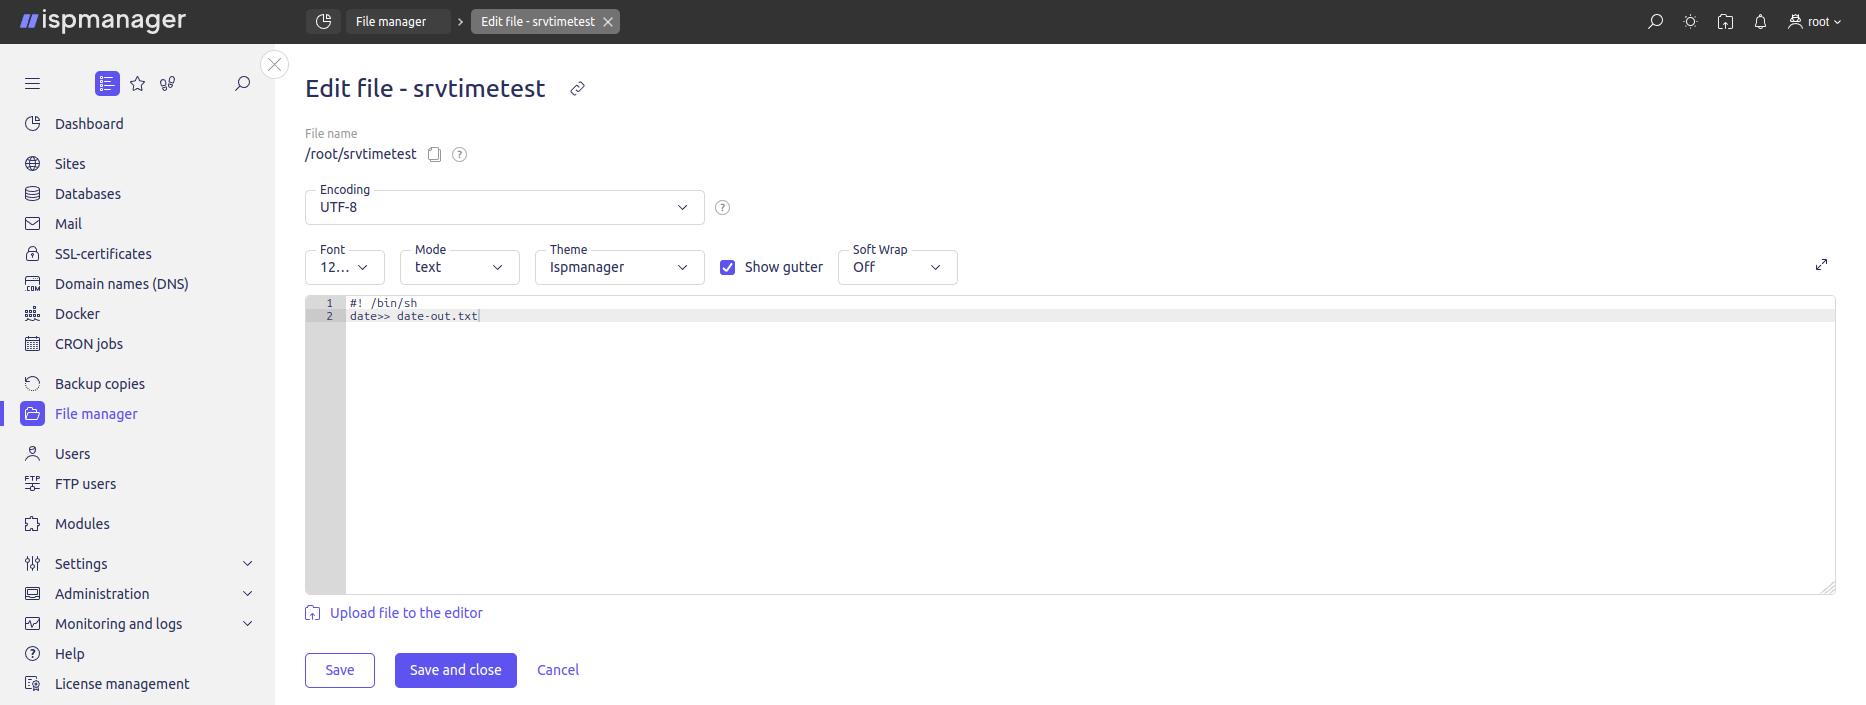Switch to Edit file - srvtimetest tab
1866x705 pixels.
(x=538, y=21)
